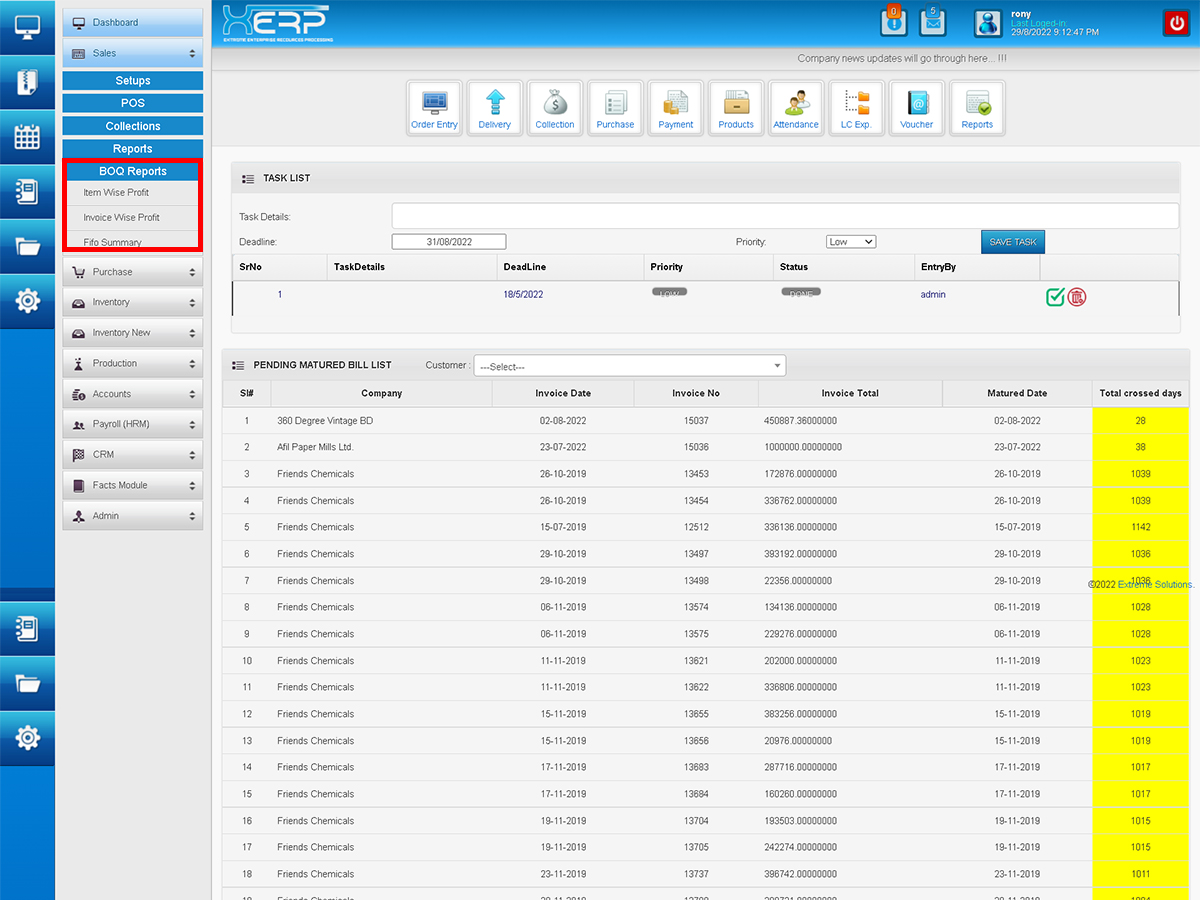Open the Priority dropdown set to Low
Image resolution: width=1200 pixels, height=900 pixels.
click(x=850, y=242)
